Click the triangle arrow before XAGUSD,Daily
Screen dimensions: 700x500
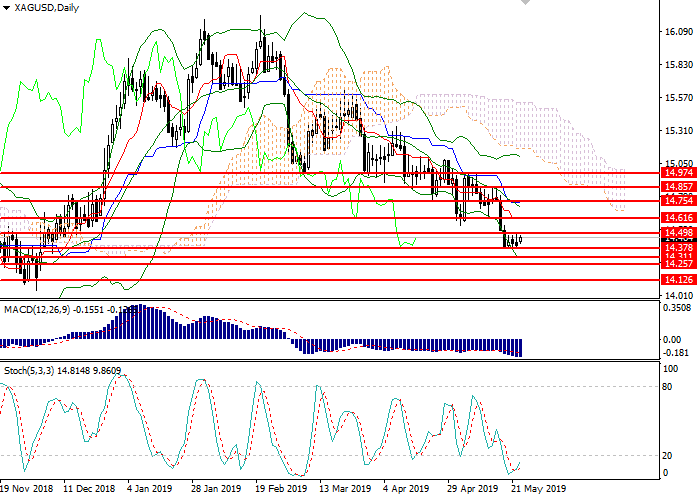tap(6, 8)
